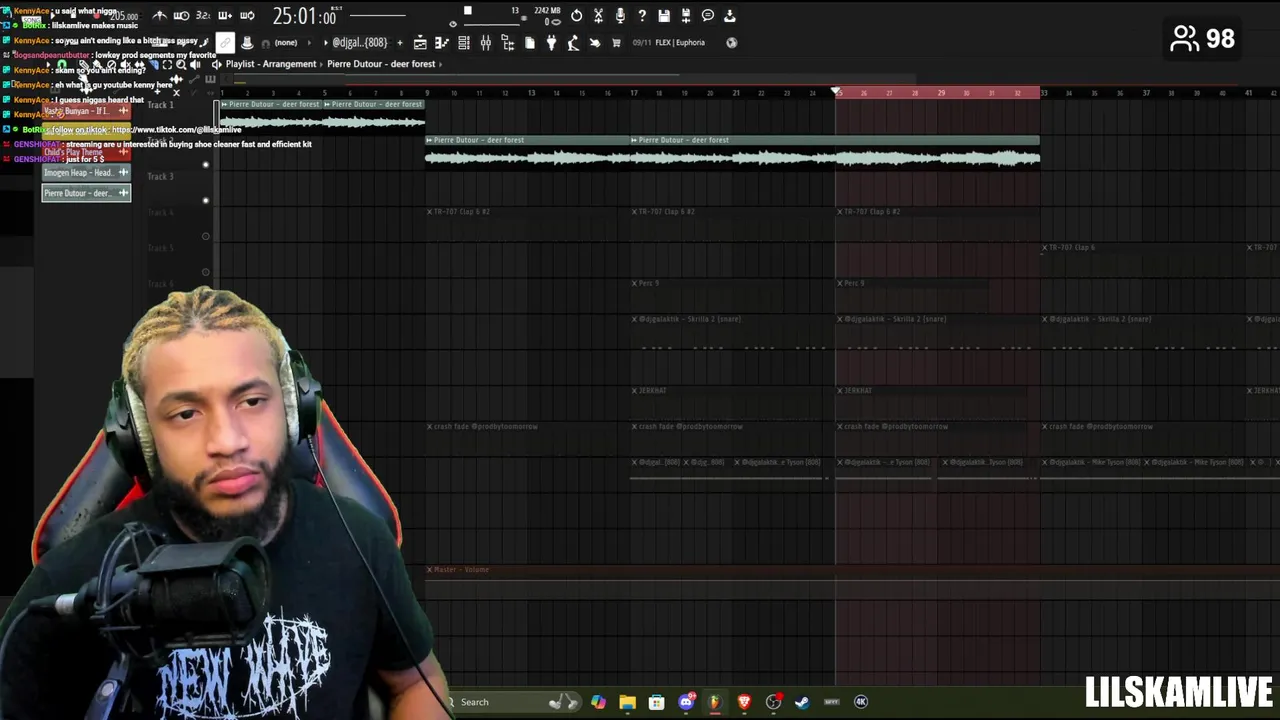Select Child's Play Theme clip in picker

pyautogui.click(x=86, y=152)
